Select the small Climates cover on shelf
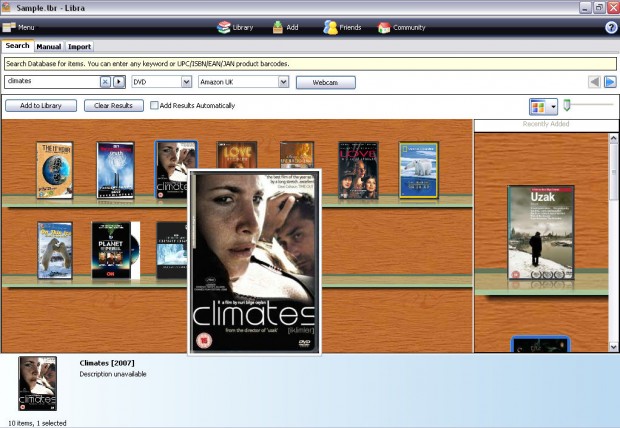This screenshot has width=620, height=428. coord(172,170)
